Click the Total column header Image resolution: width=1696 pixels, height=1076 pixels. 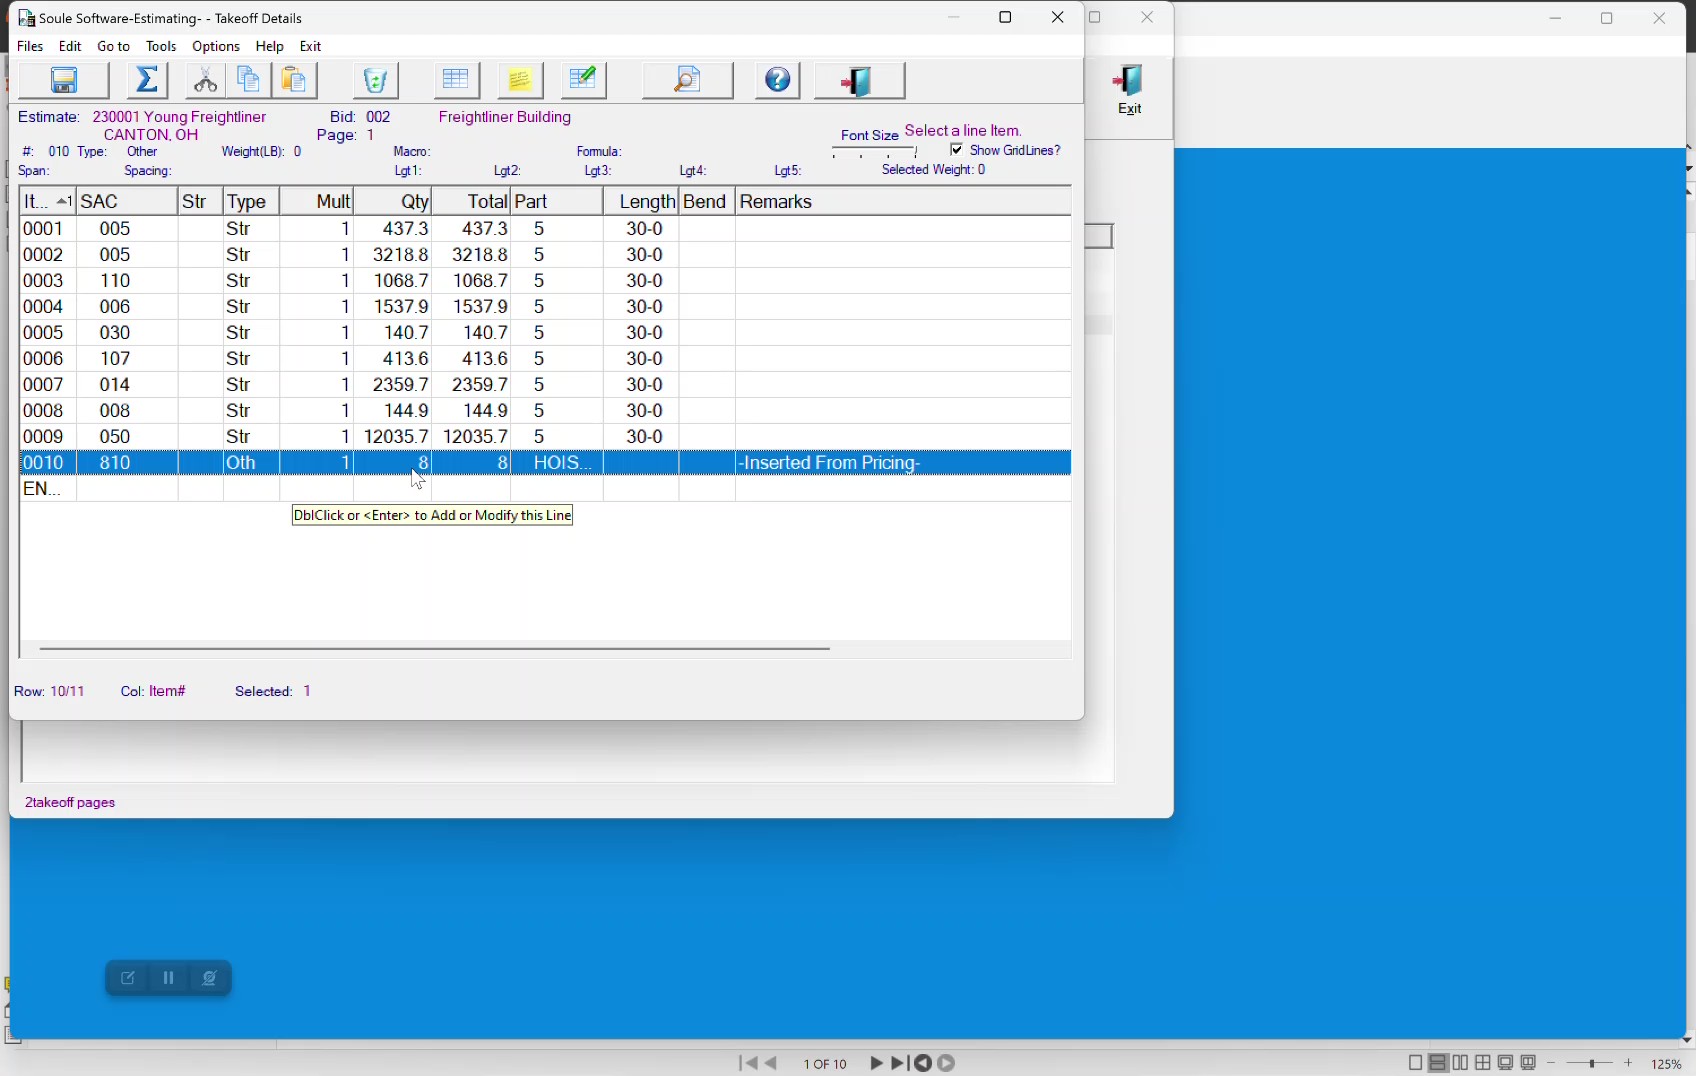(x=472, y=202)
